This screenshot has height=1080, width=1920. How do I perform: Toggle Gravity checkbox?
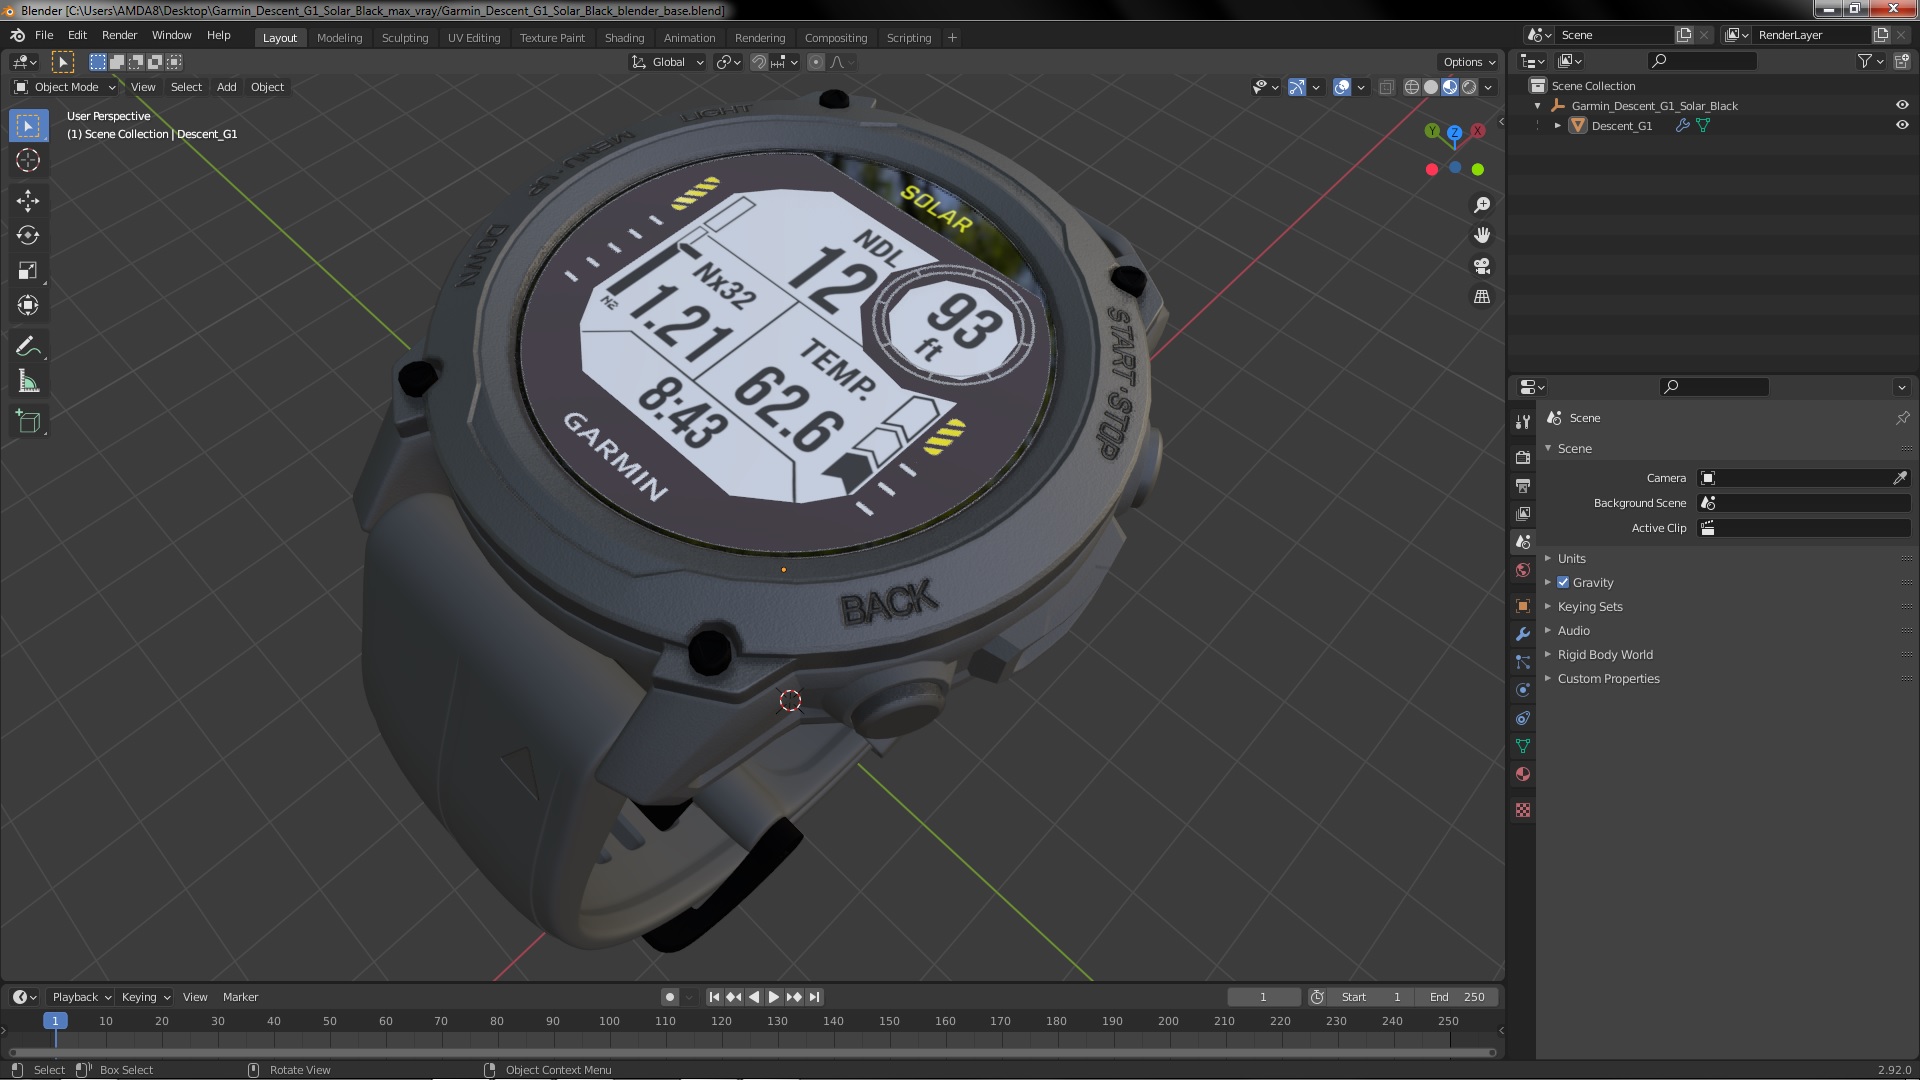(1563, 582)
